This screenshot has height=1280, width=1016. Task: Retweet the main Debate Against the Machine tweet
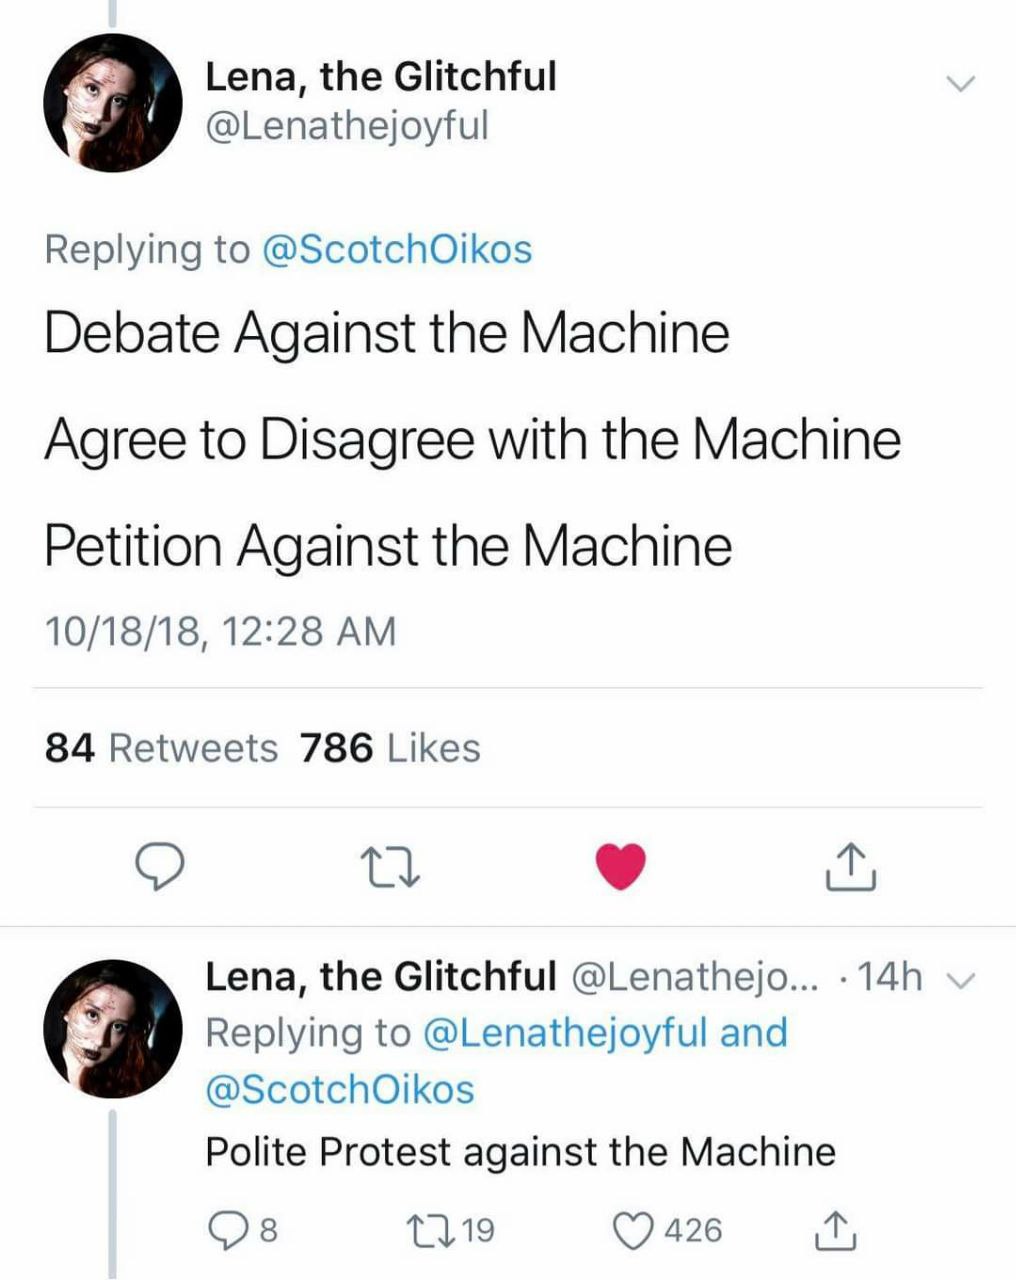[390, 866]
